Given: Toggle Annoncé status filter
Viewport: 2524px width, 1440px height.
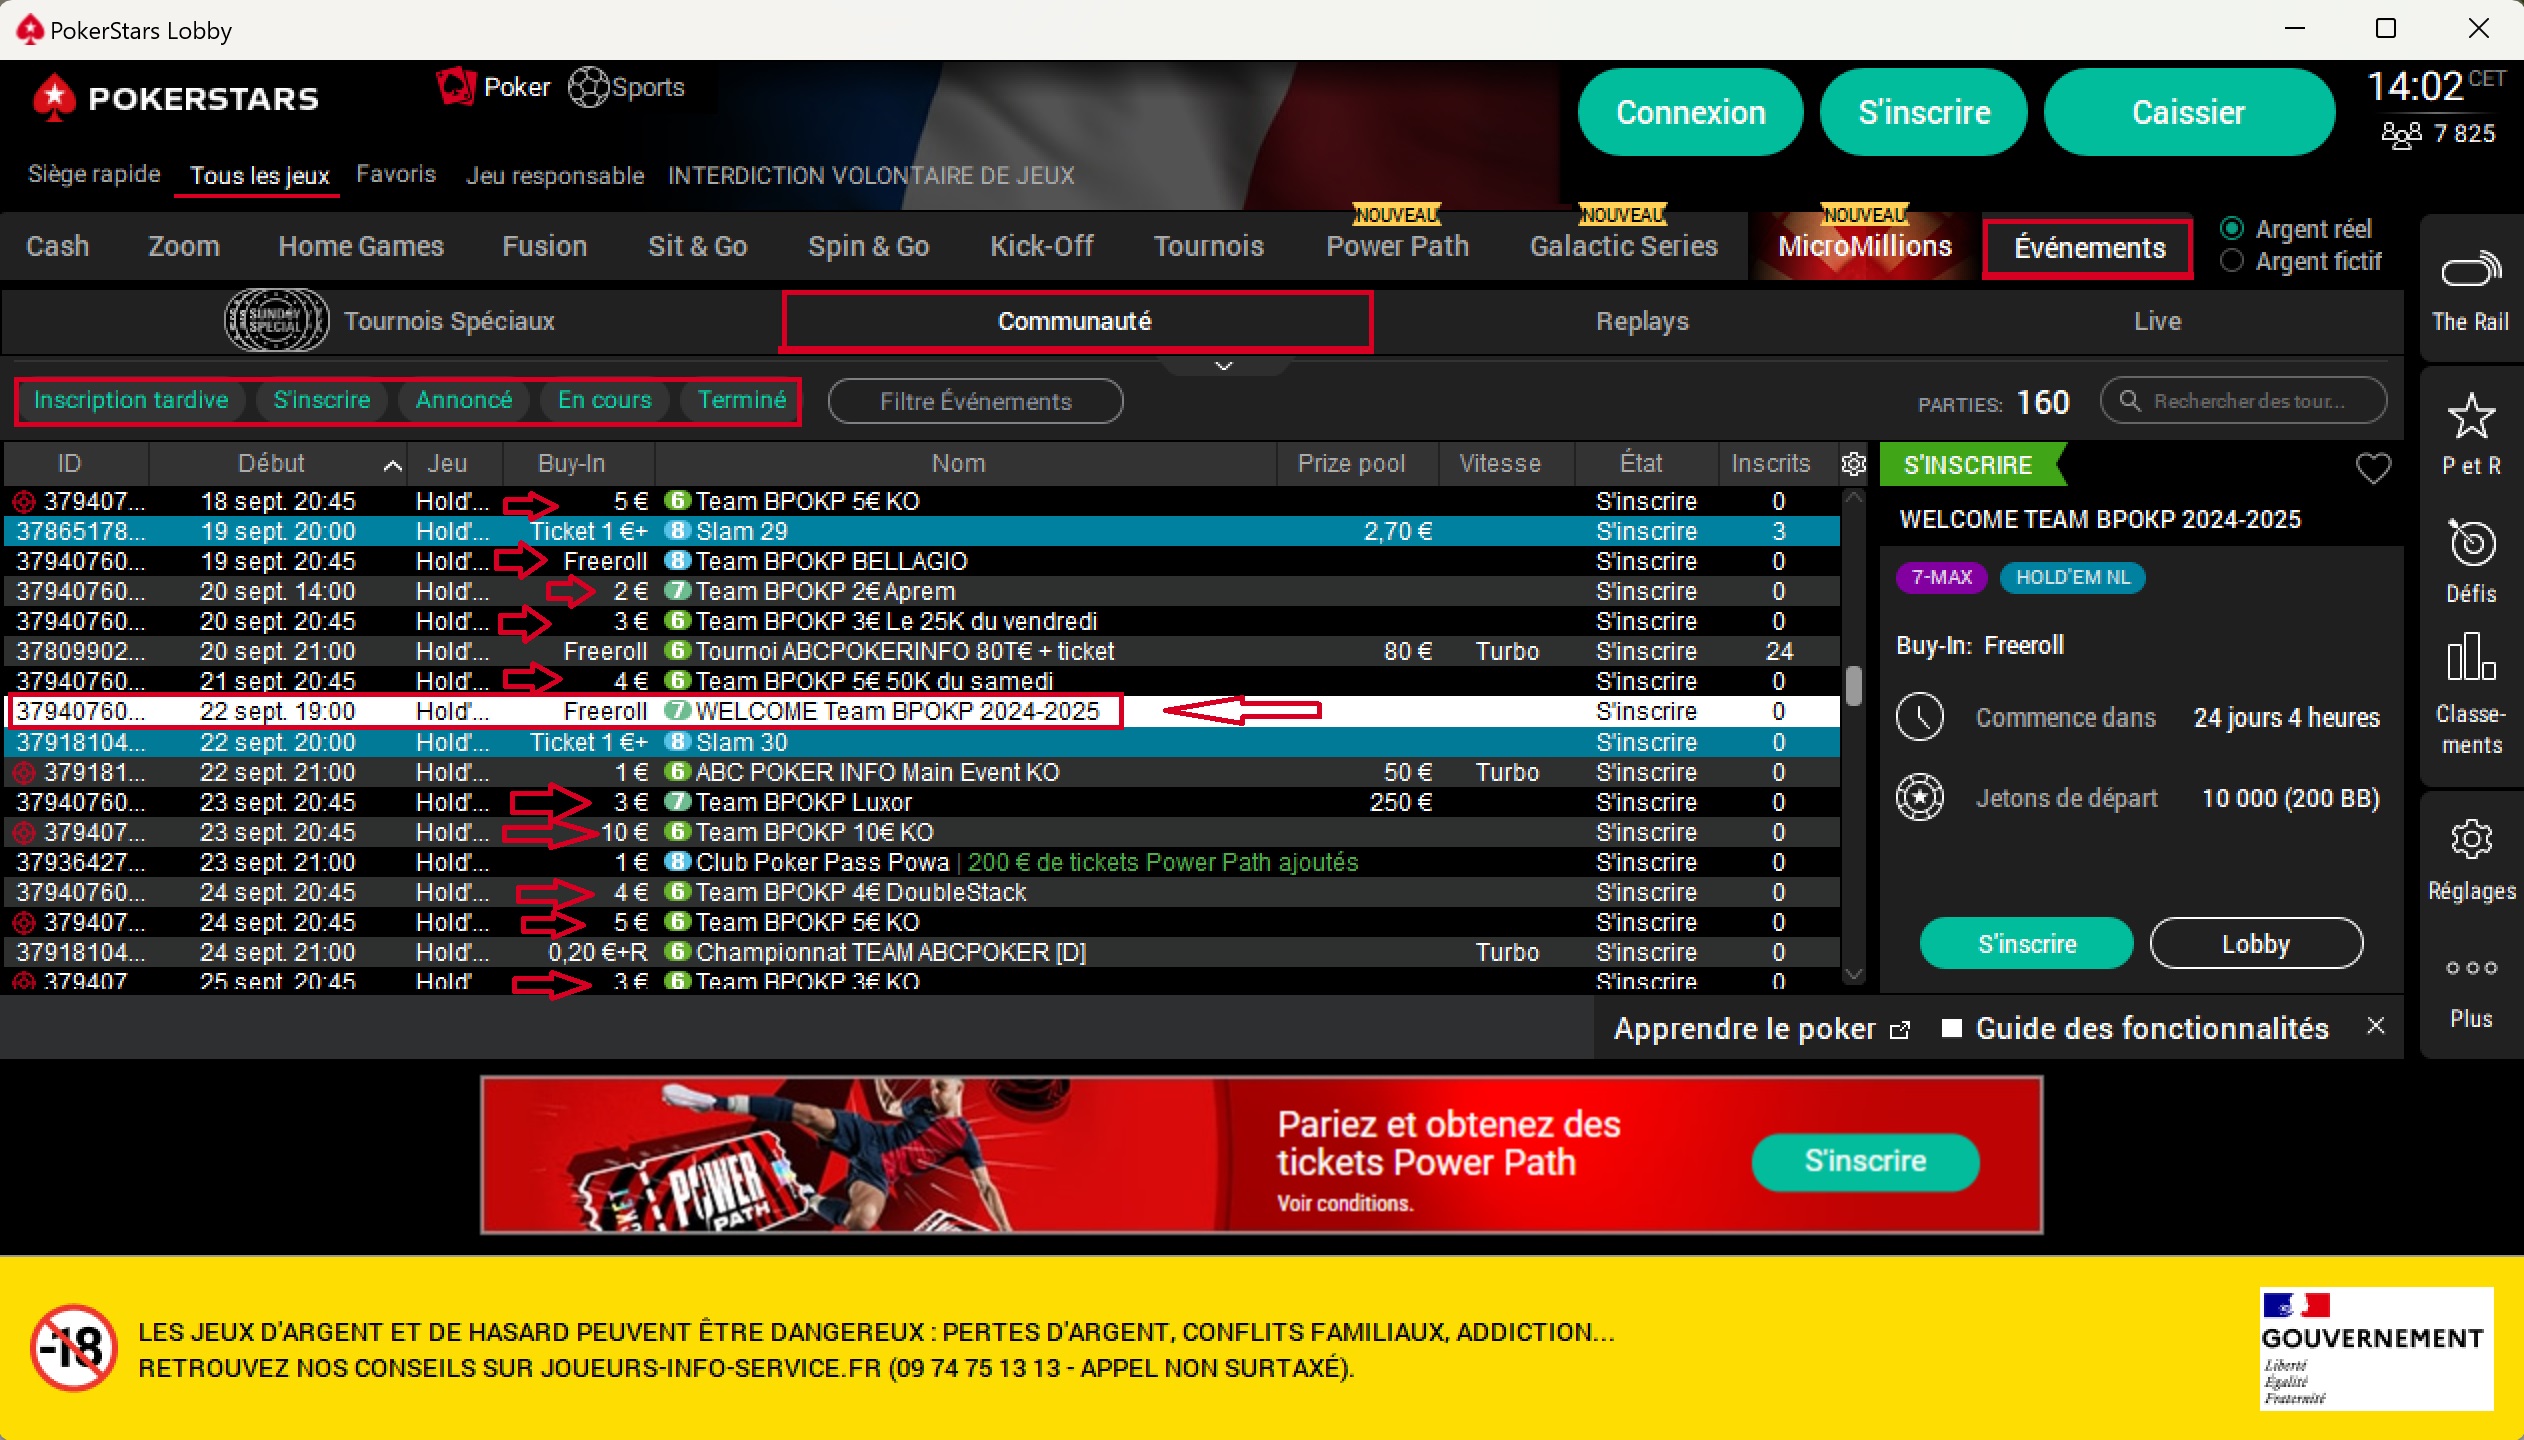Looking at the screenshot, I should point(464,400).
